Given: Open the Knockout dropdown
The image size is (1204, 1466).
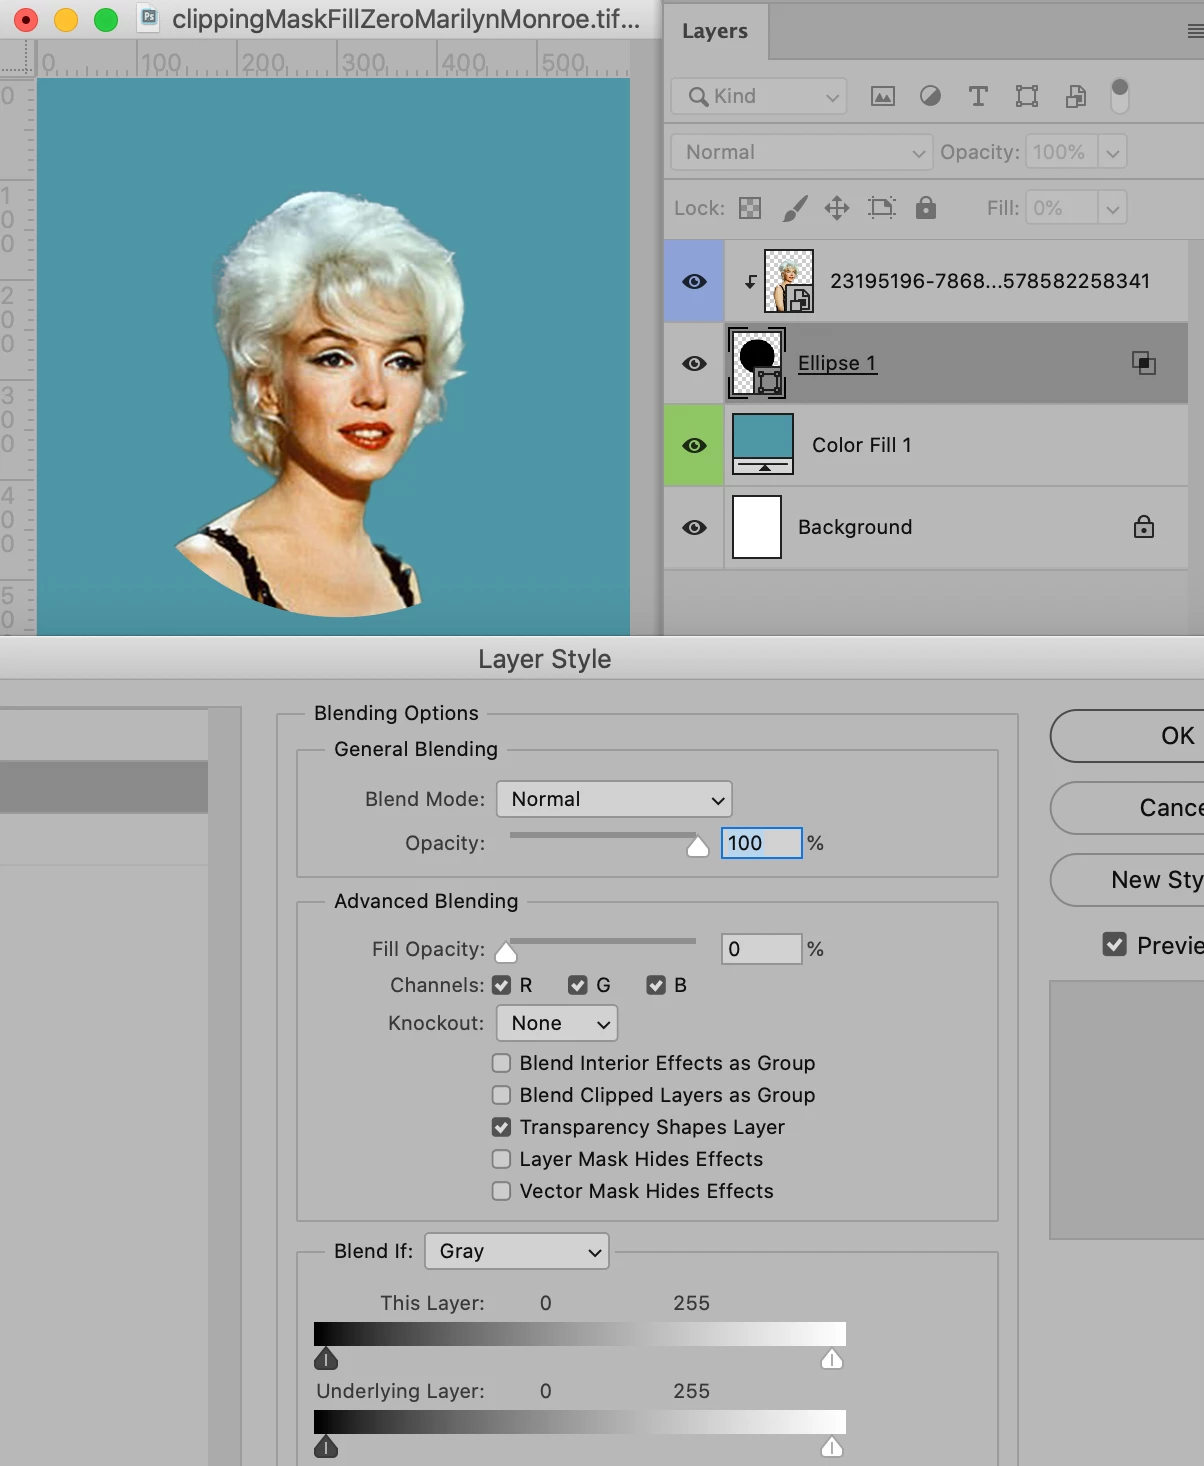Looking at the screenshot, I should pyautogui.click(x=557, y=1023).
